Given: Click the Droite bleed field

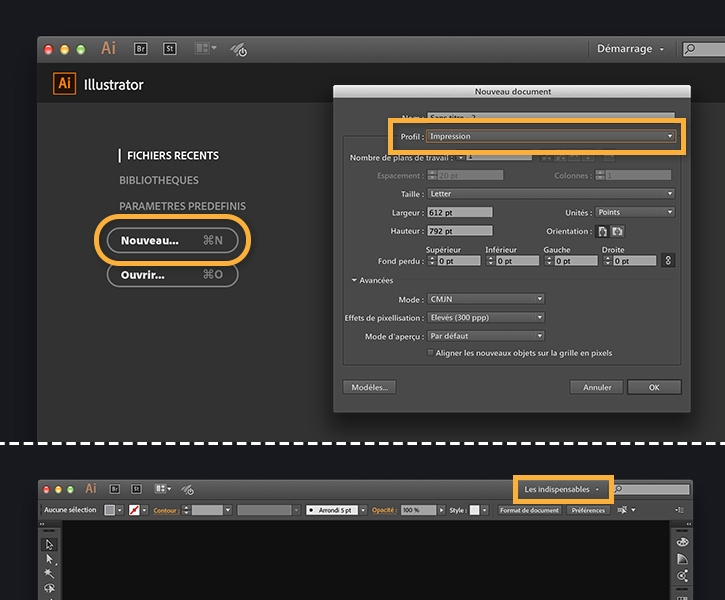Looking at the screenshot, I should point(634,261).
